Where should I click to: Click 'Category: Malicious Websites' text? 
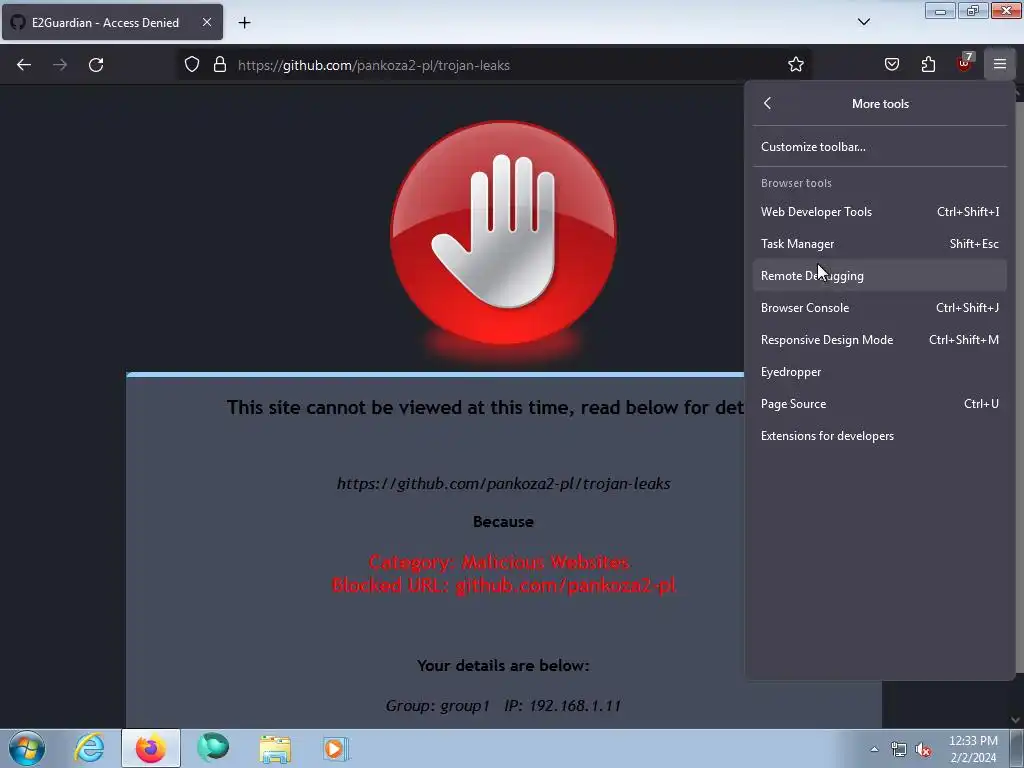[500, 562]
